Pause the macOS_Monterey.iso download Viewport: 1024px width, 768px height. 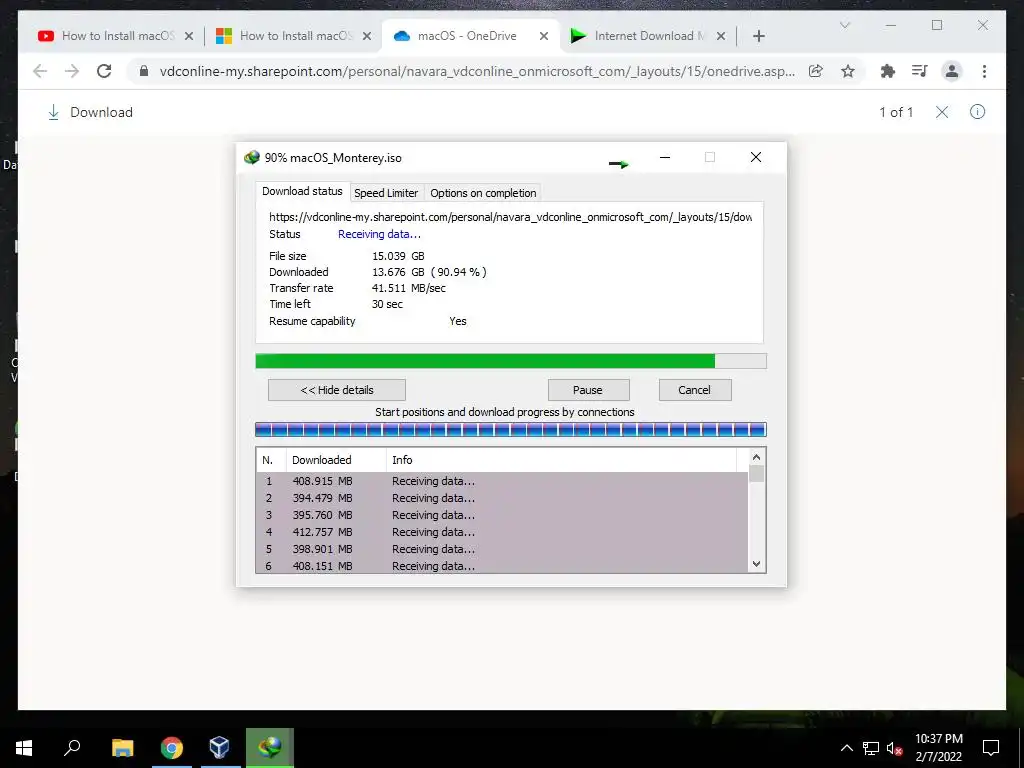click(x=588, y=390)
